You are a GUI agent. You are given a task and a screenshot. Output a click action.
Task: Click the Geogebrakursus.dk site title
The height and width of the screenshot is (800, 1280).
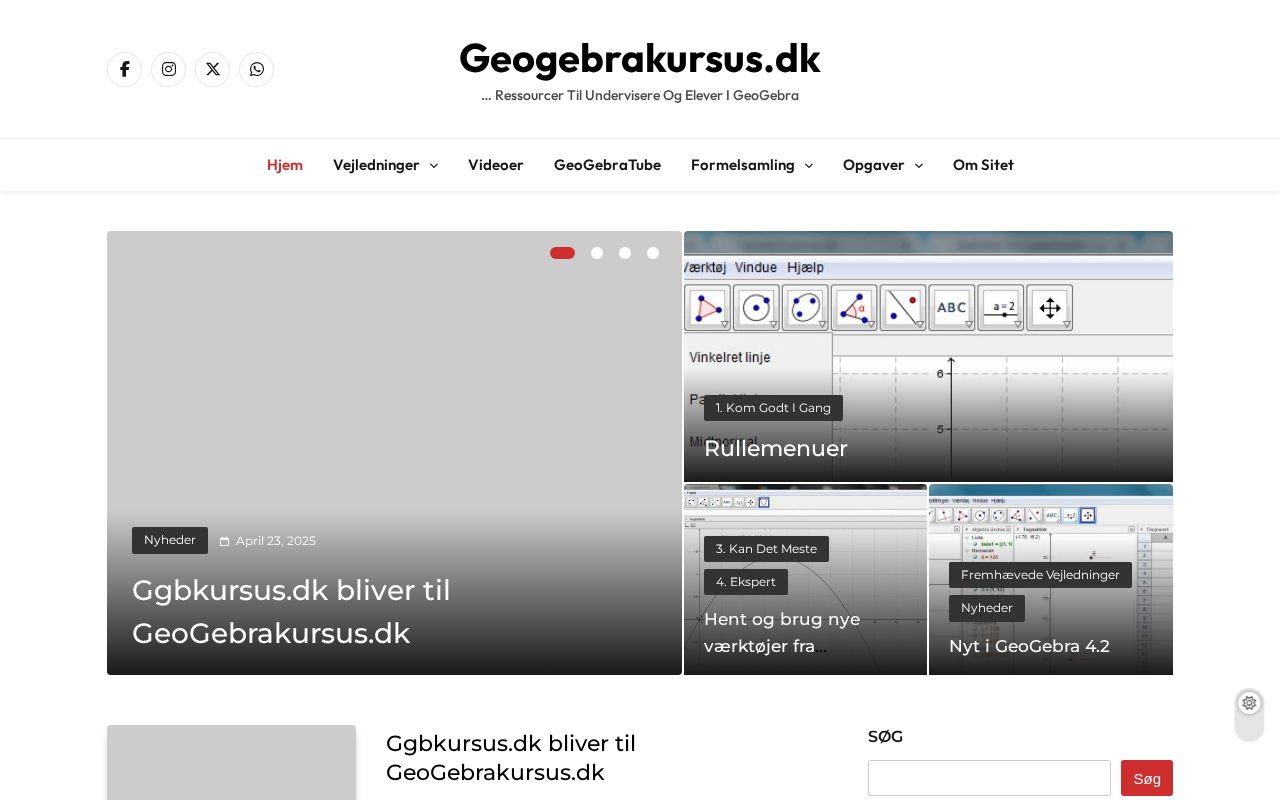point(640,58)
